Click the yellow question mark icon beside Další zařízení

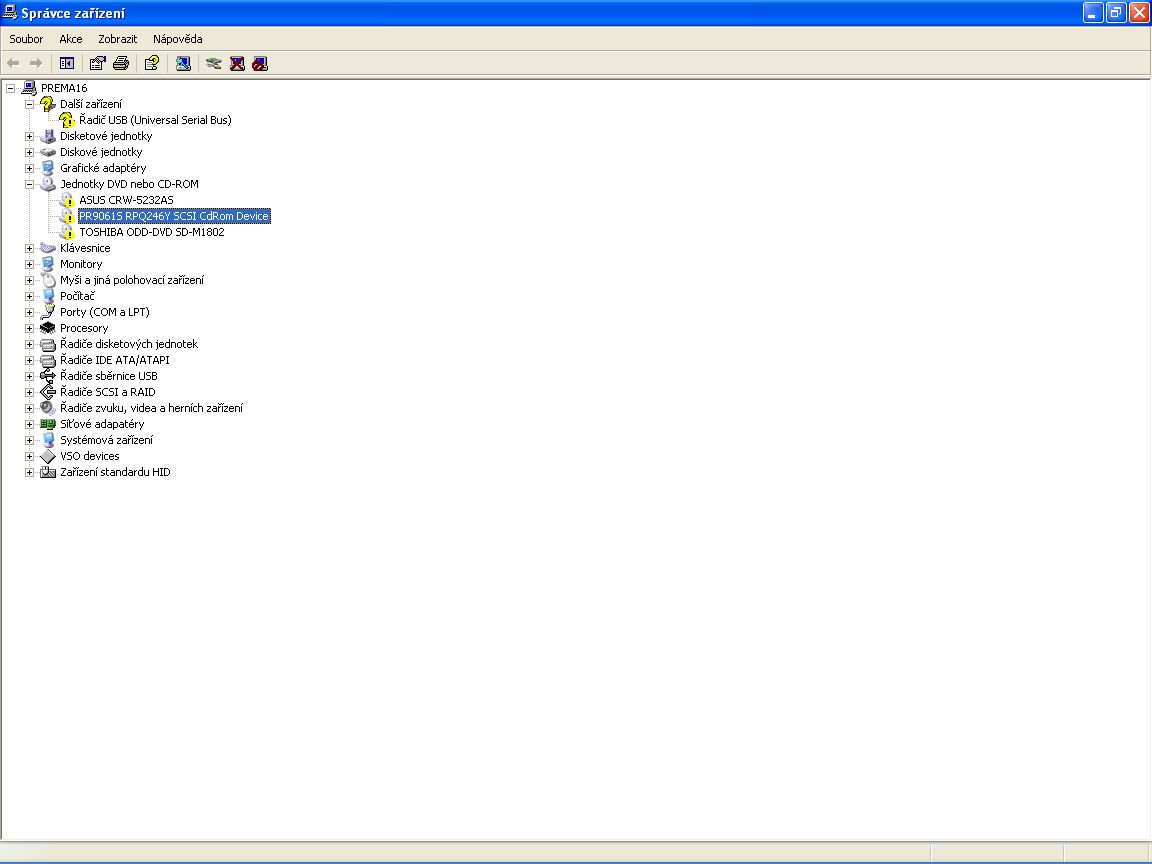48,104
